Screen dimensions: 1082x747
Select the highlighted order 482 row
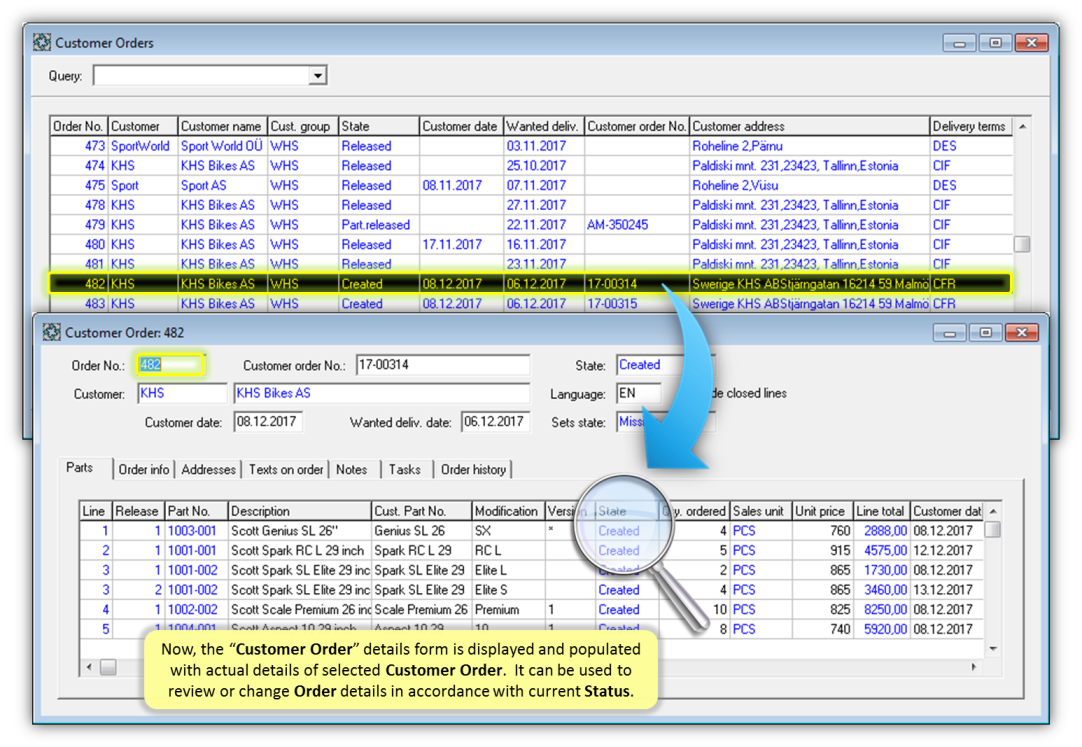[531, 283]
